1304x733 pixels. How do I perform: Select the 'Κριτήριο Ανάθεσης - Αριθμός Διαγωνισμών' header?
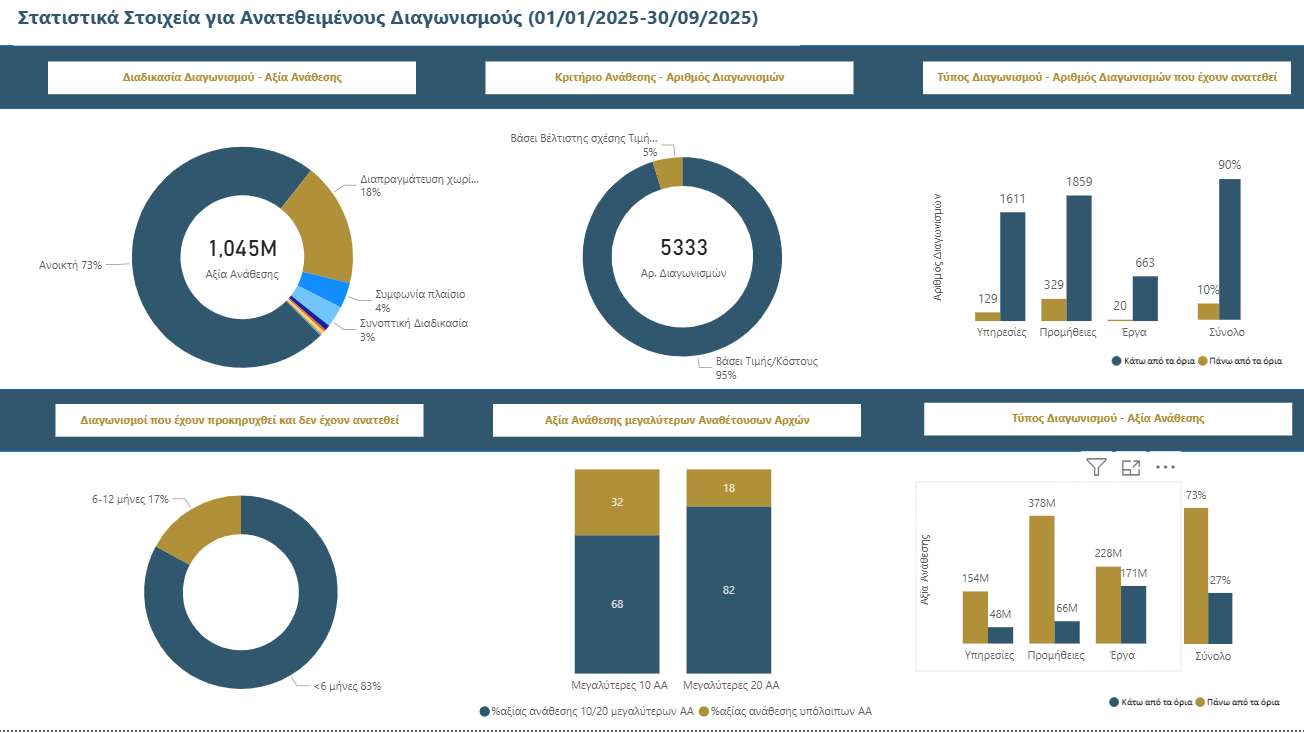point(669,77)
